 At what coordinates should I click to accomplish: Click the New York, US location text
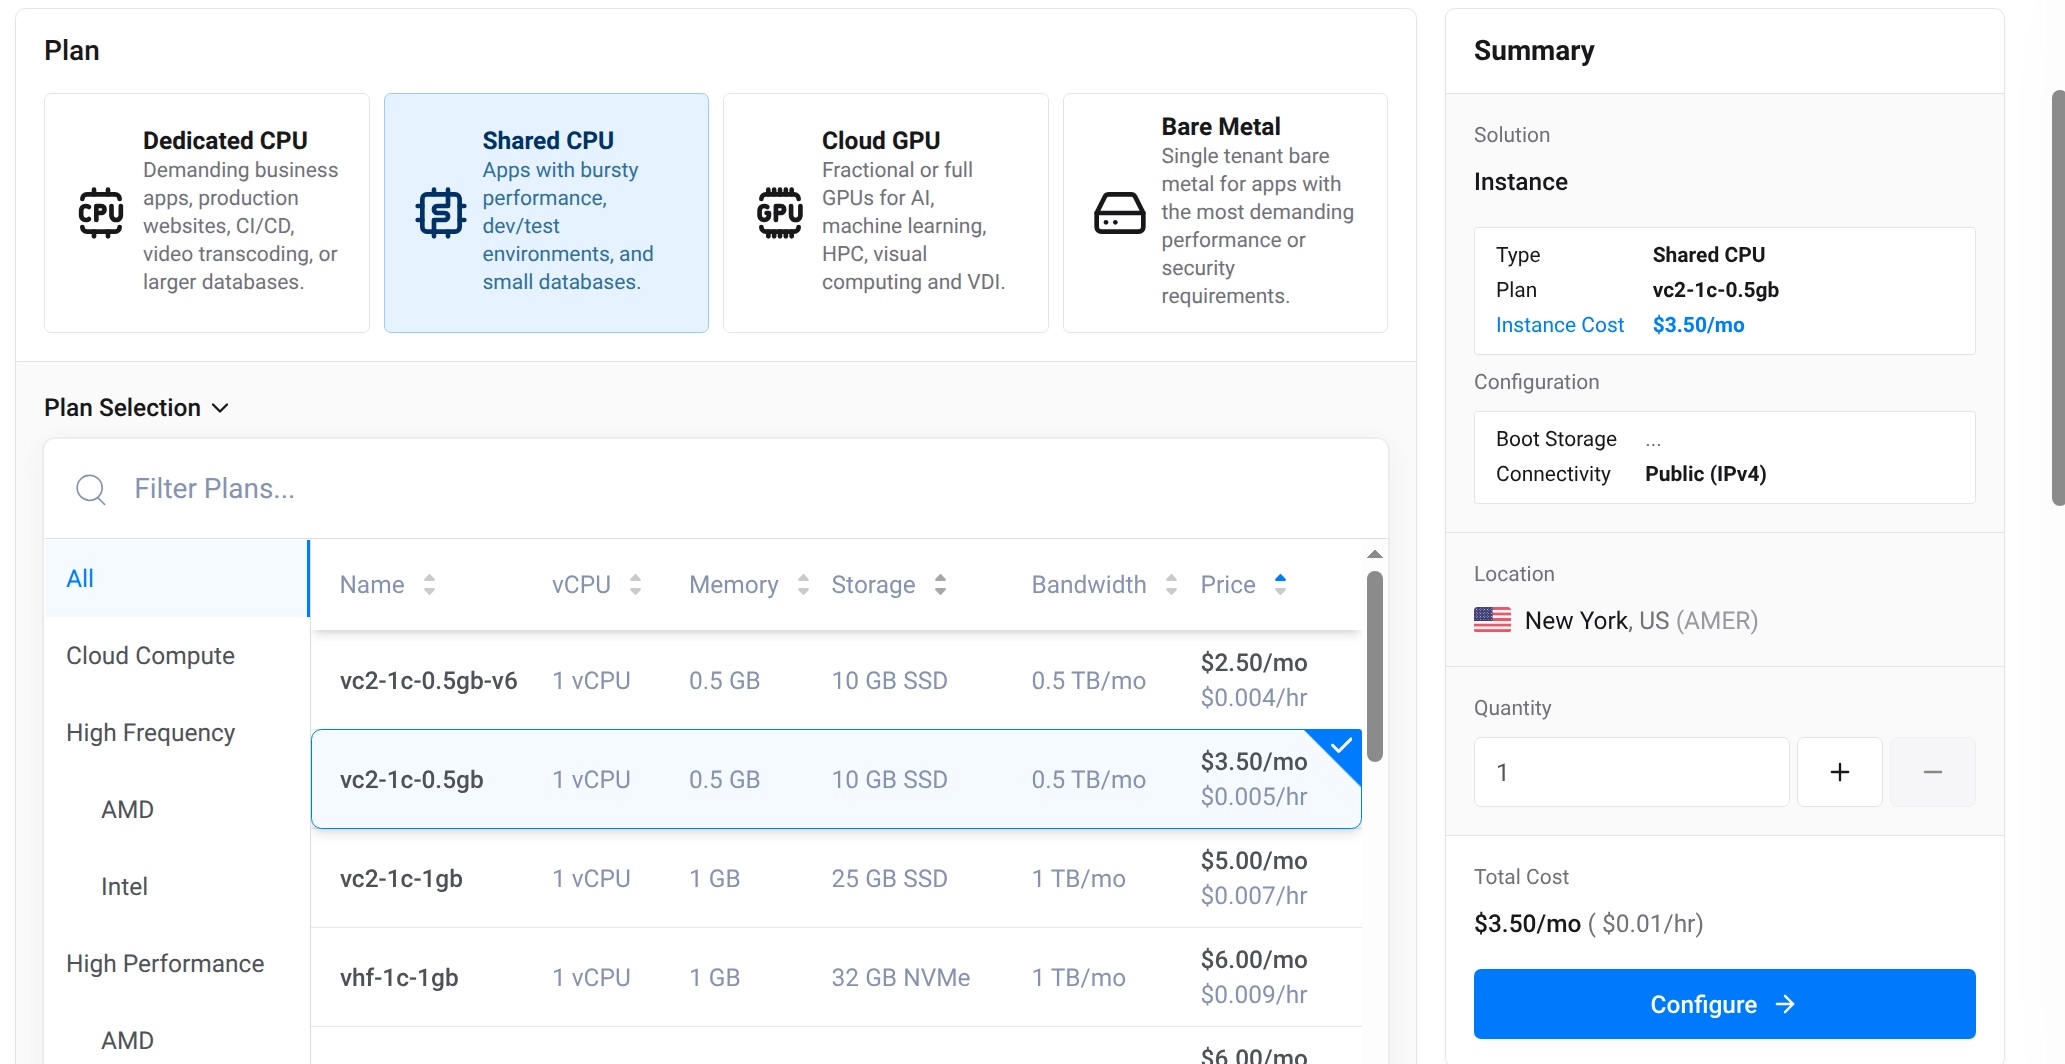(1641, 621)
